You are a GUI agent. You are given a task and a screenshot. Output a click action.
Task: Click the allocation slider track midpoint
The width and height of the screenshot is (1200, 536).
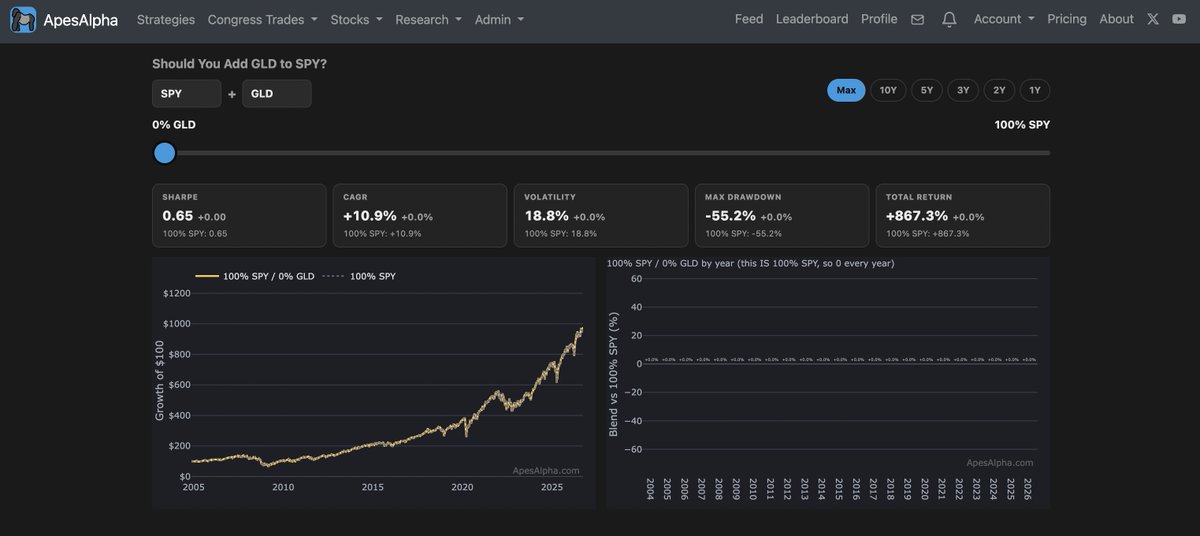[x=601, y=153]
